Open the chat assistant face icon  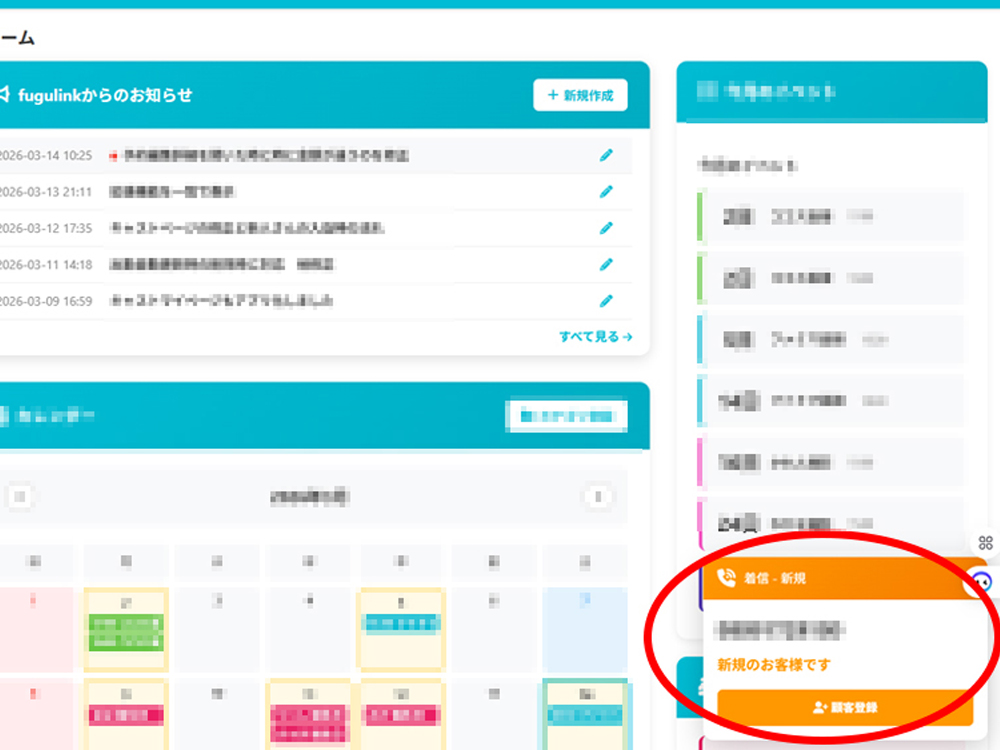tap(982, 581)
